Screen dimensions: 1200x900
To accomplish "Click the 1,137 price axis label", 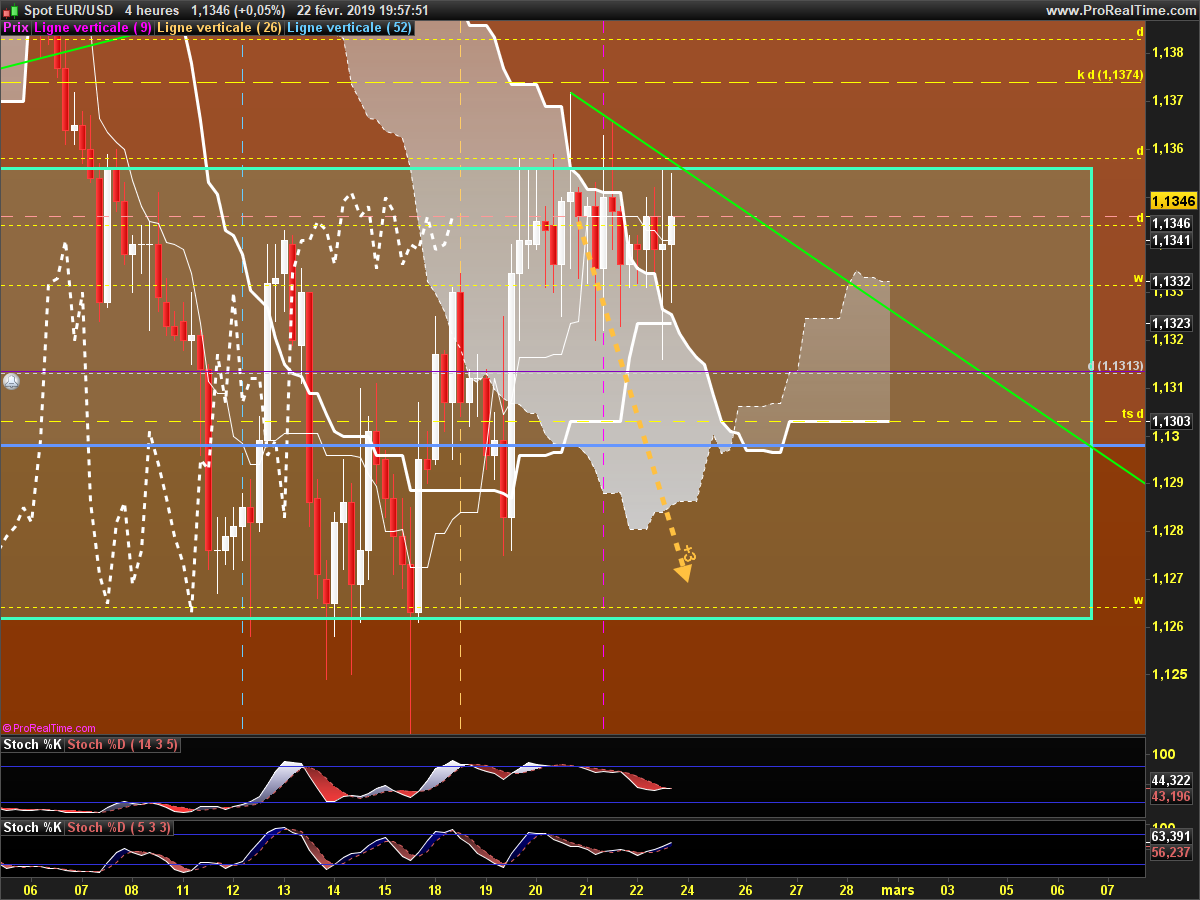I will 1169,100.
